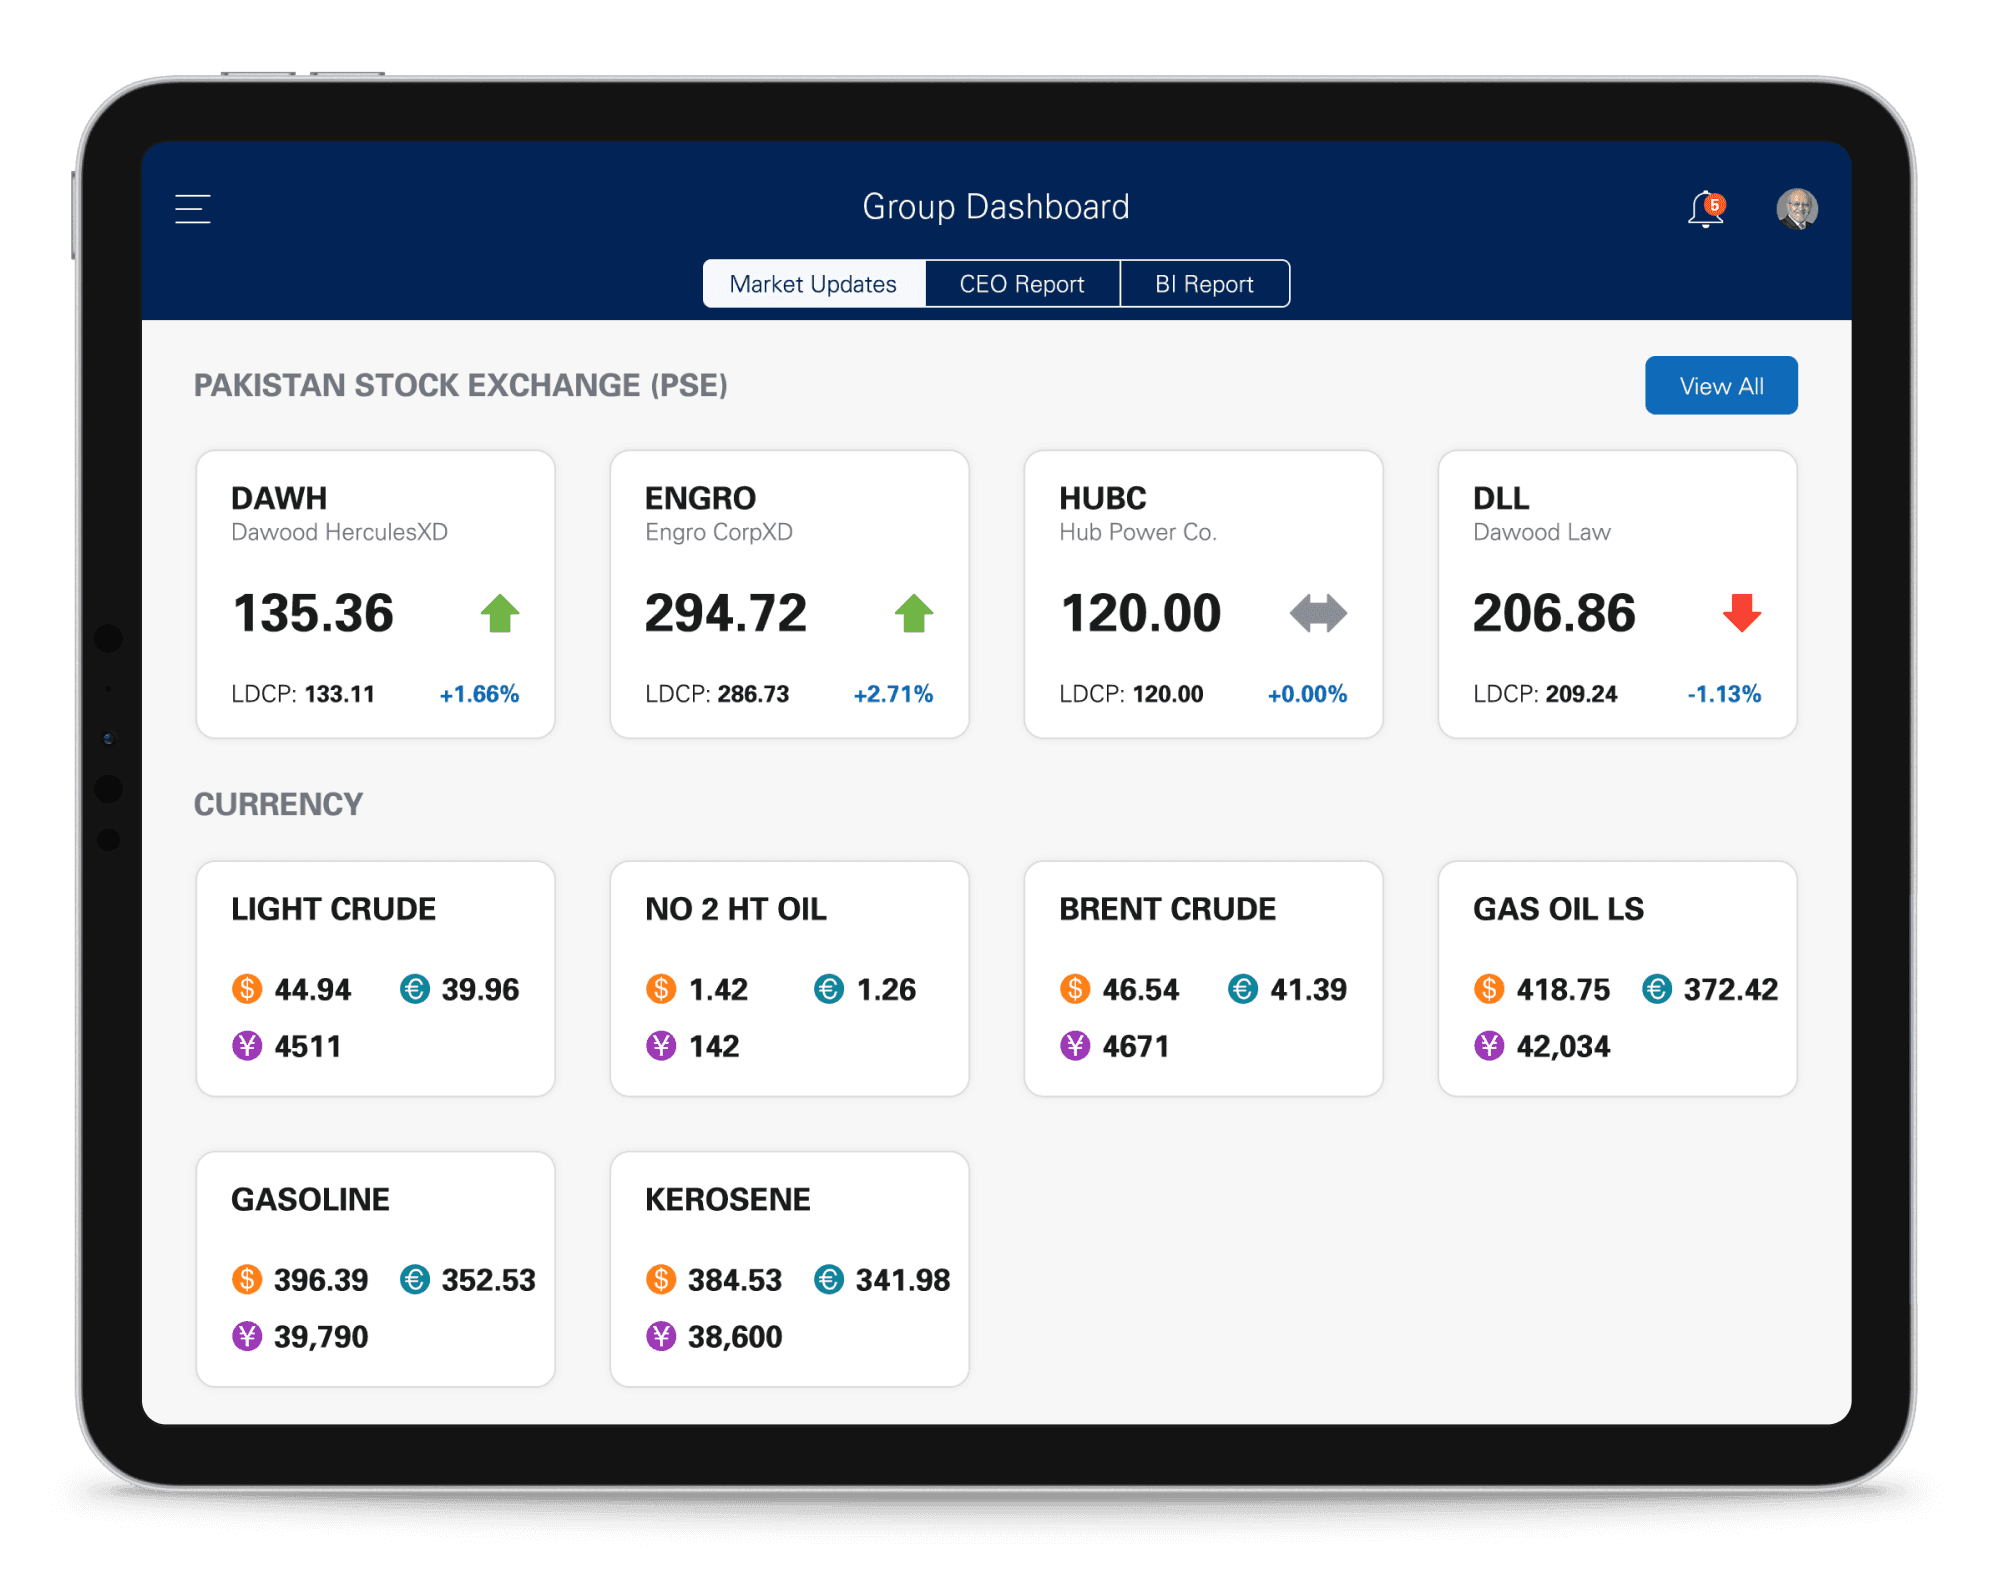Open the user profile avatar

click(1796, 209)
